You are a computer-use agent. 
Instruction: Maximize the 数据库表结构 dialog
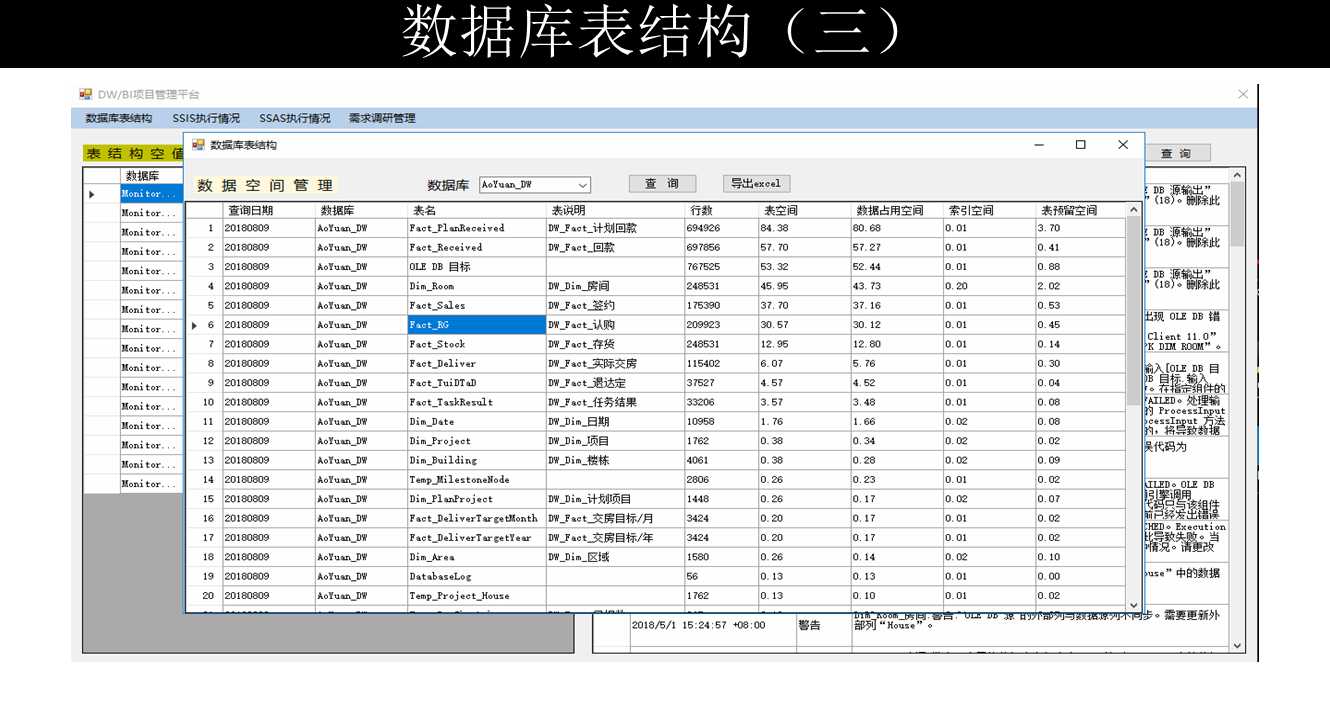tap(1080, 145)
